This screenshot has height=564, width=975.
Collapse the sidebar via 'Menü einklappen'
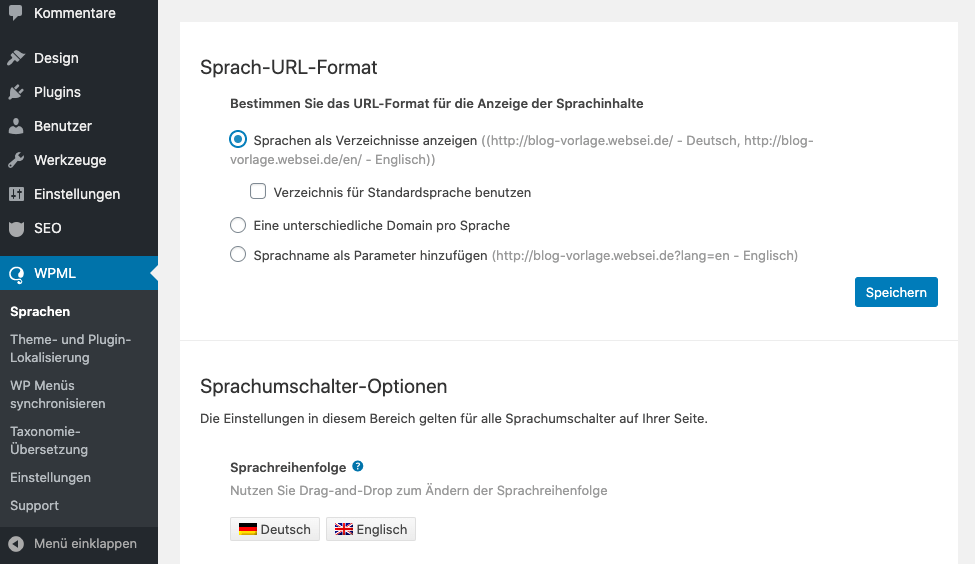[72, 544]
